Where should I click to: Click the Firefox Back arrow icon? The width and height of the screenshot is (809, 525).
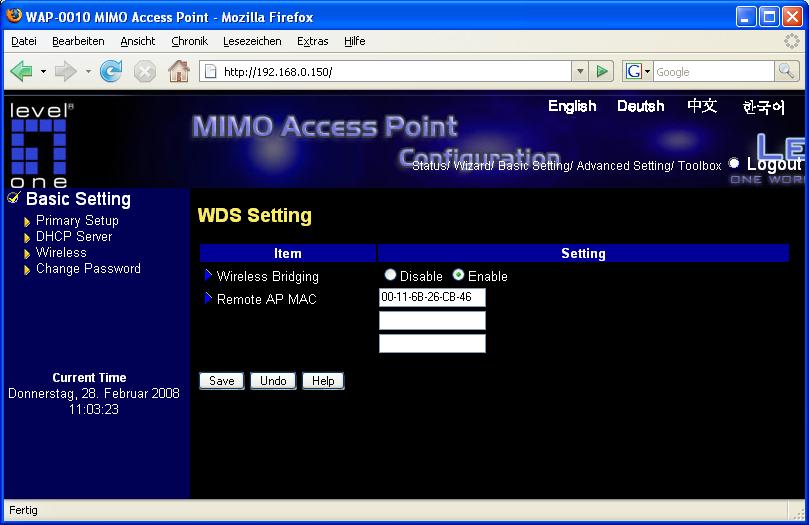coord(21,71)
